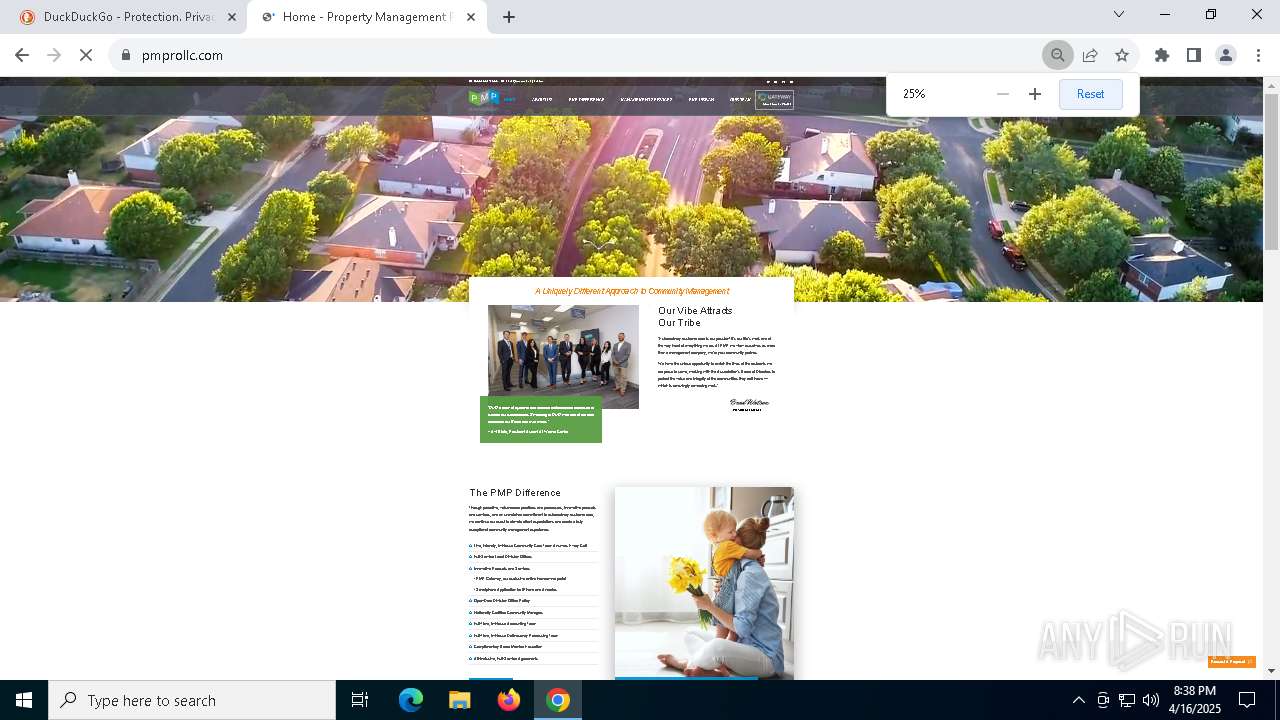This screenshot has height=720, width=1280.
Task: Click the mother and child photo
Action: point(704,582)
